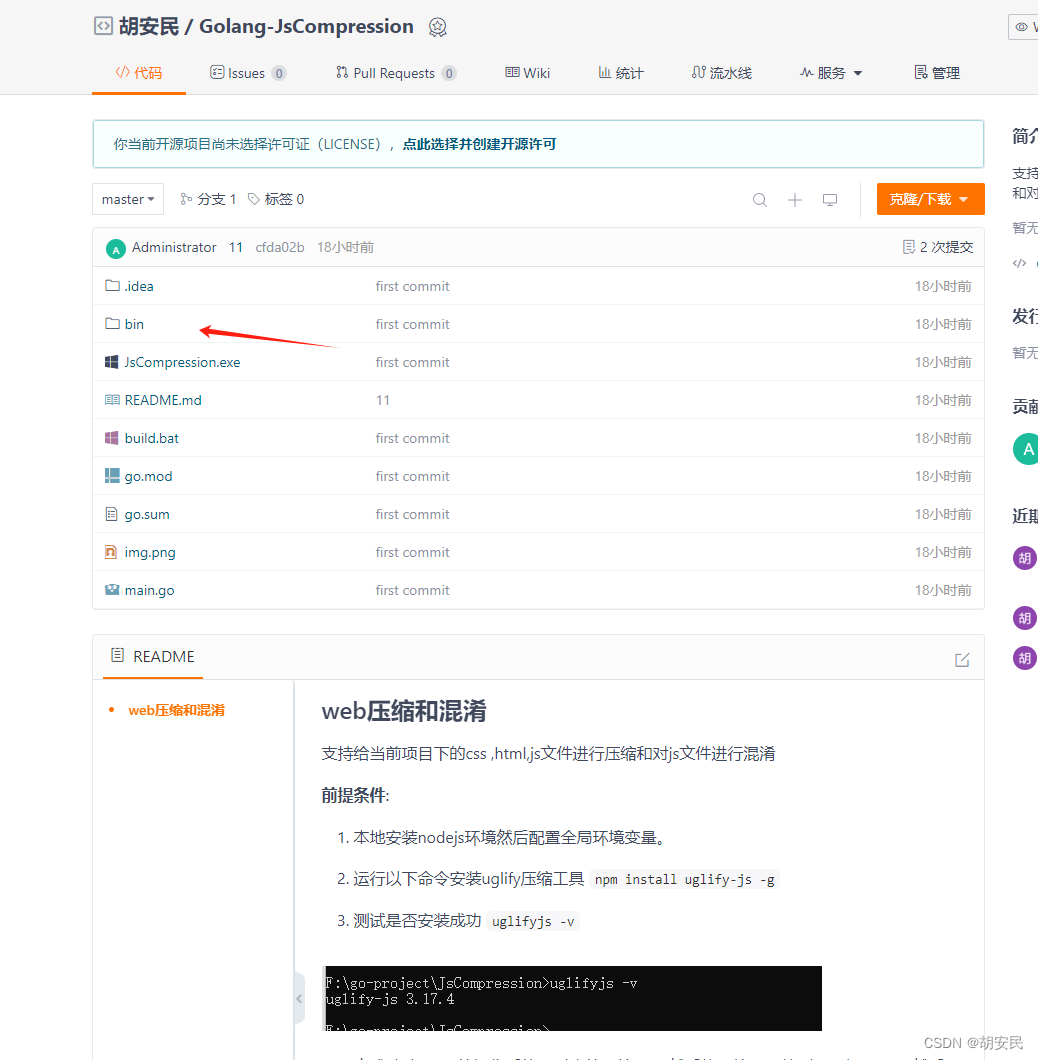1038x1060 pixels.
Task: Open the 统计 tab
Action: coord(621,73)
